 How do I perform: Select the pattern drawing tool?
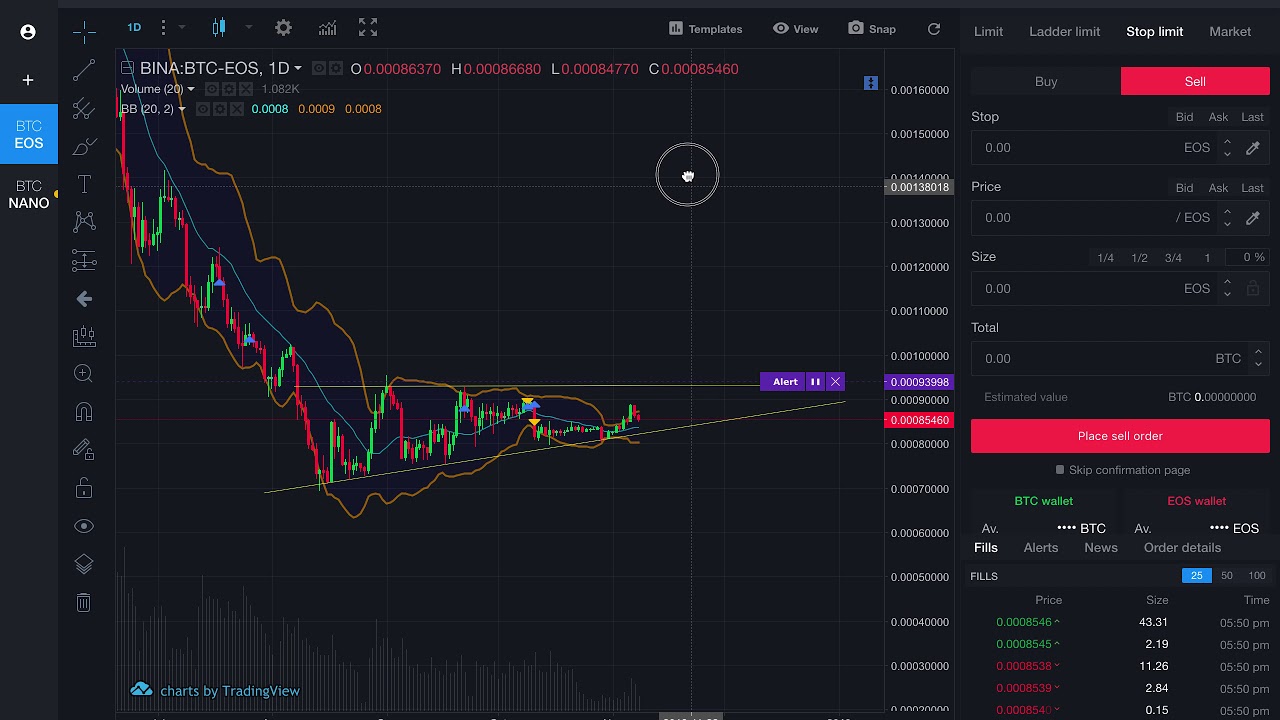[84, 221]
